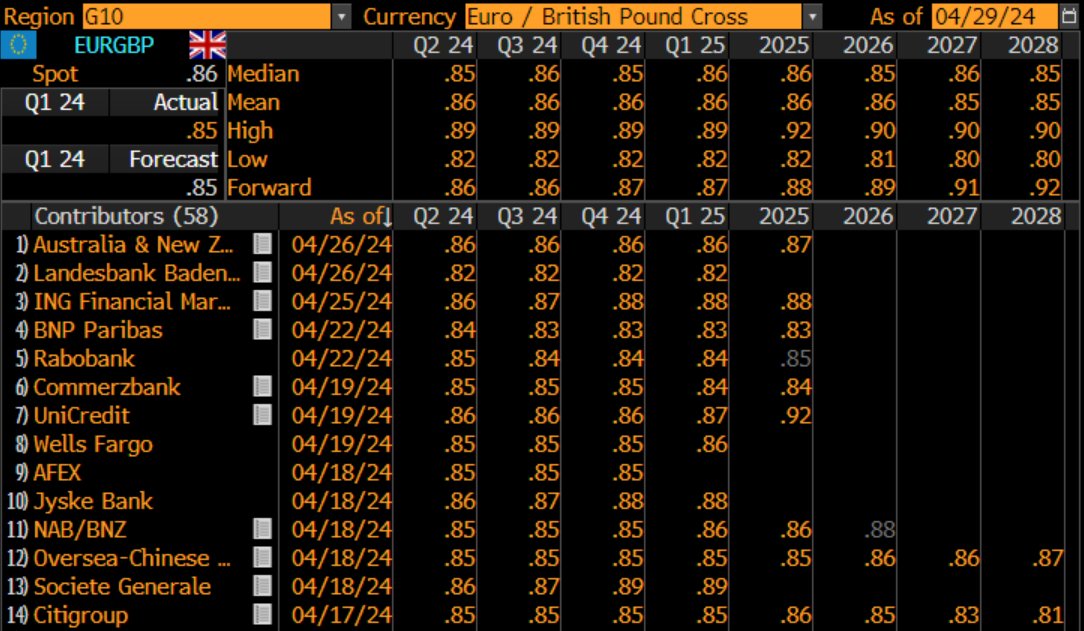1084x631 pixels.
Task: Select the BNP Paribas contributor
Action: coord(97,329)
